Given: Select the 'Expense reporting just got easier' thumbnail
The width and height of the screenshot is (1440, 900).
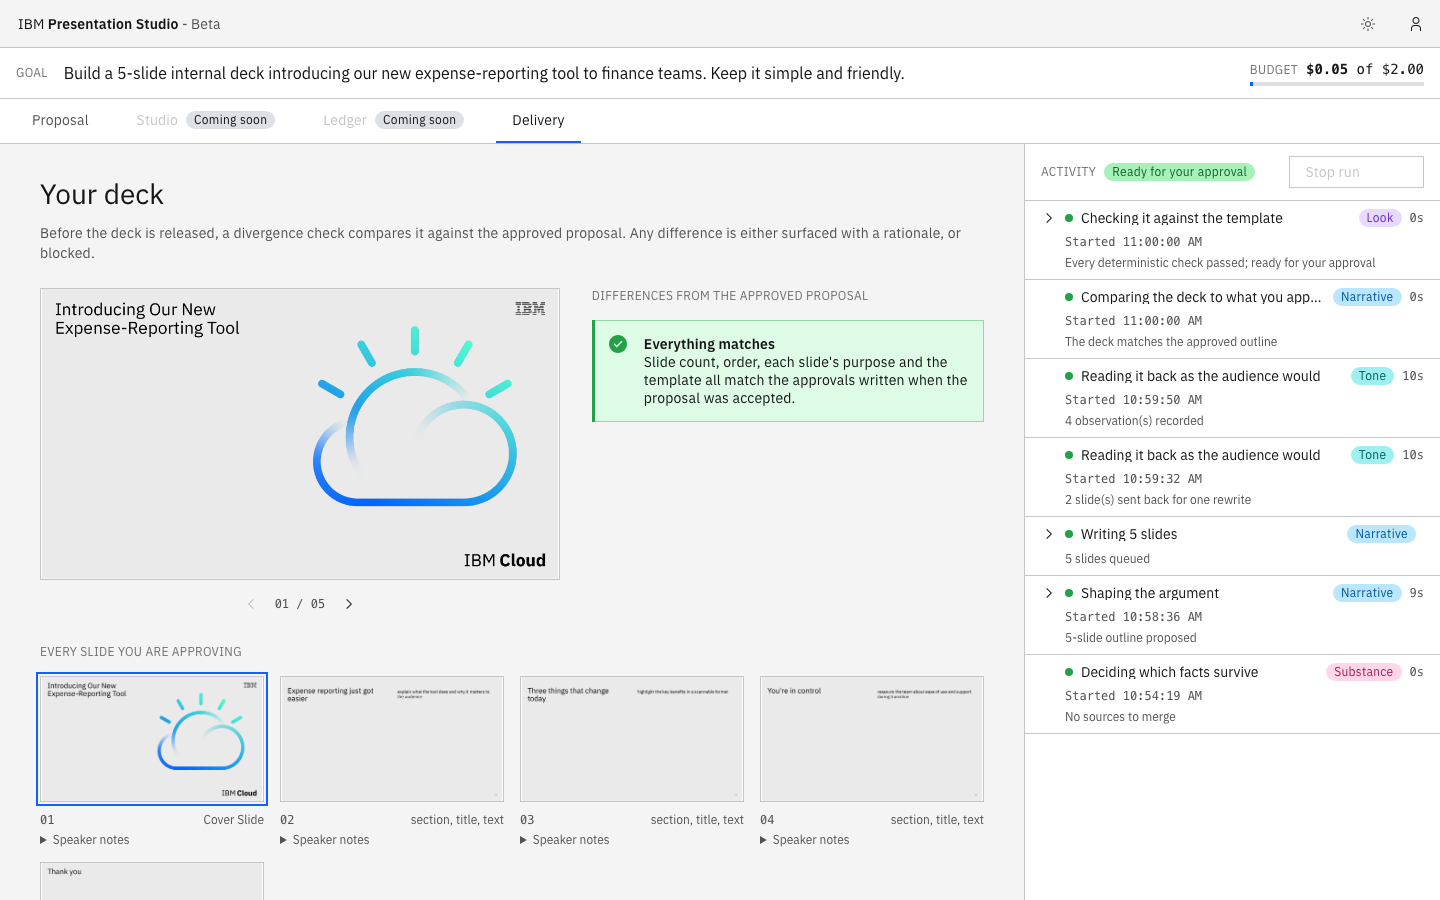Looking at the screenshot, I should point(392,739).
